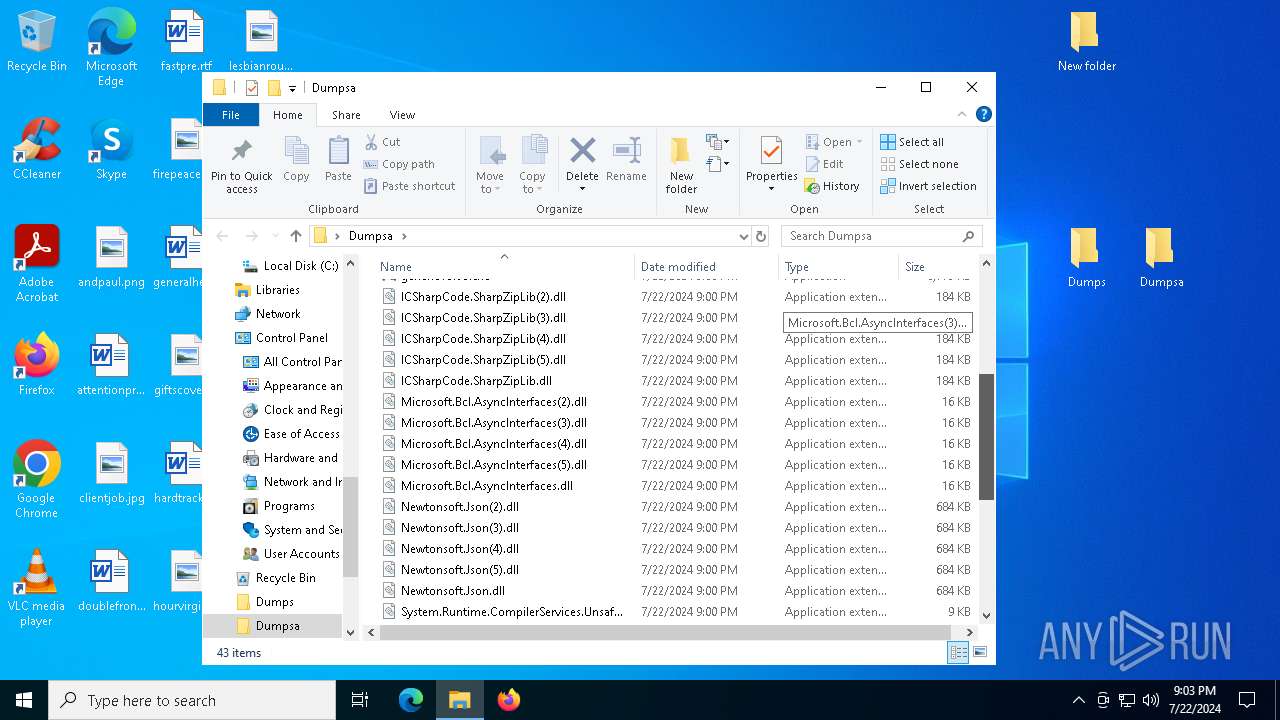Create a New folder from ribbon
The height and width of the screenshot is (720, 1280).
click(x=681, y=165)
